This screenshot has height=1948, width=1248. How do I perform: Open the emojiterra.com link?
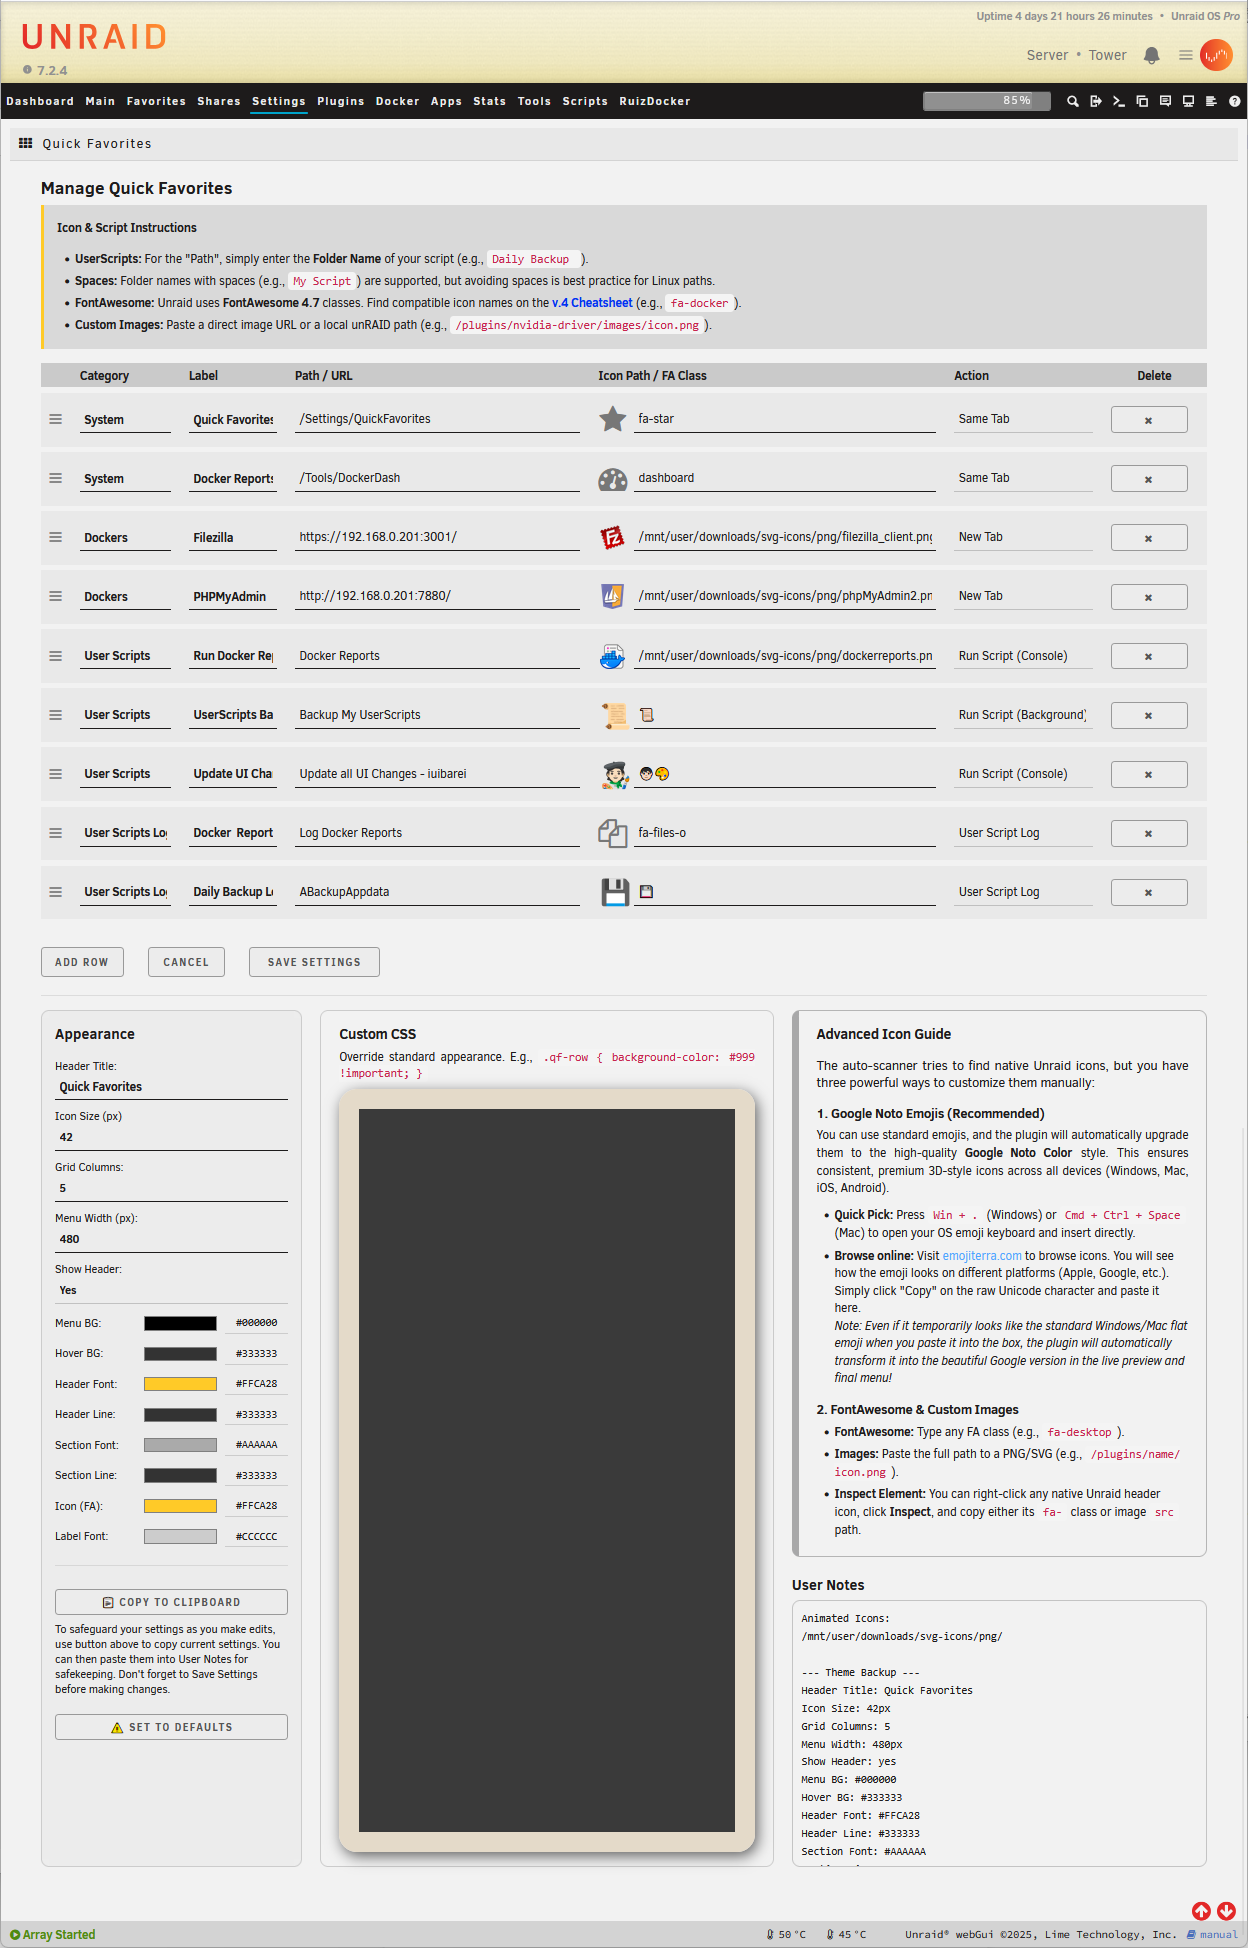pos(982,1256)
